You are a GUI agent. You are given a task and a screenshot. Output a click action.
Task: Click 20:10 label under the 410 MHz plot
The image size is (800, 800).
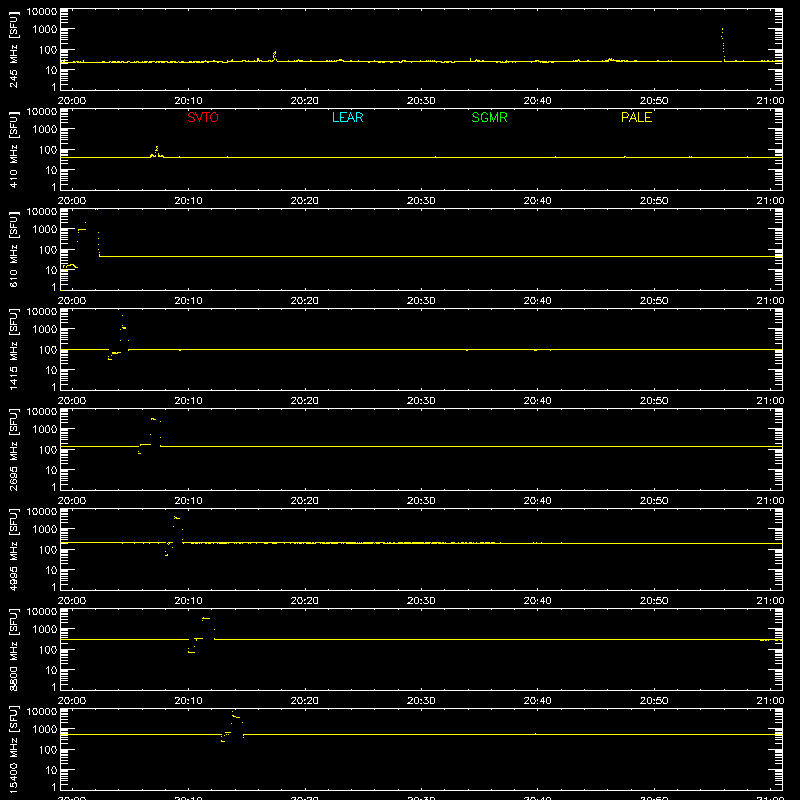tap(188, 201)
